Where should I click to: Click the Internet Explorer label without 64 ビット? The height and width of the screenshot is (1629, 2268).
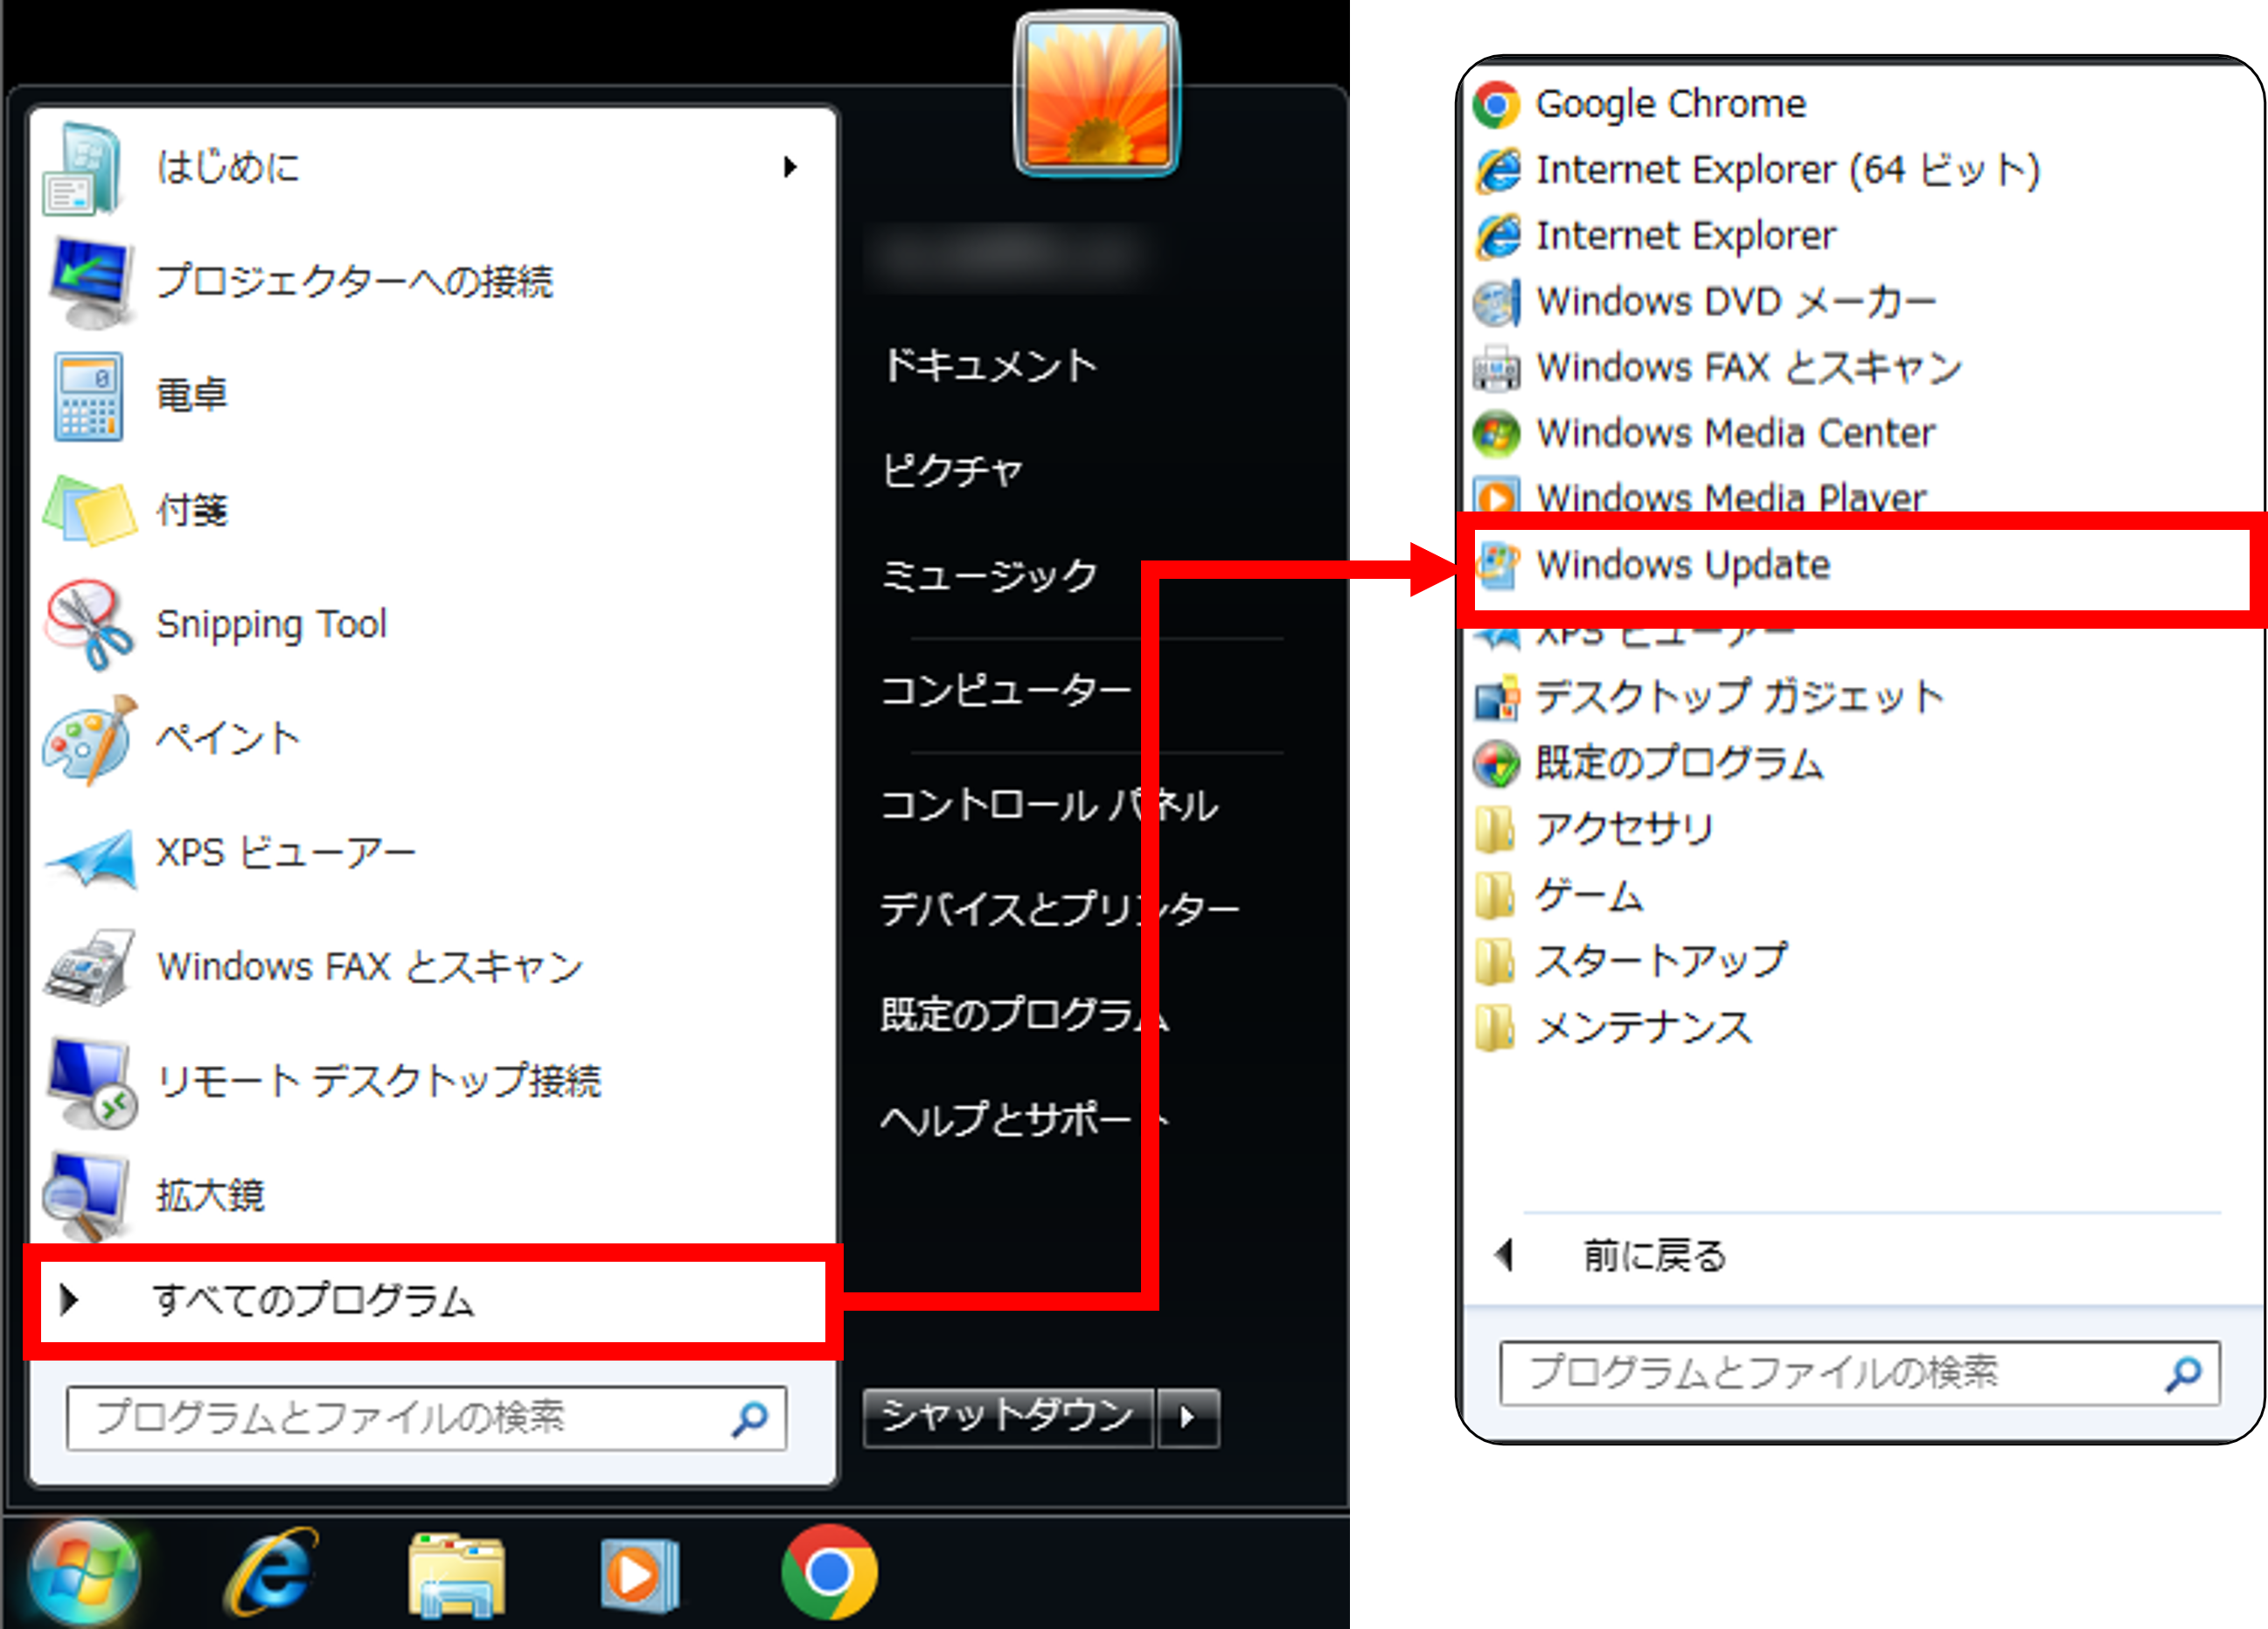tap(1686, 236)
